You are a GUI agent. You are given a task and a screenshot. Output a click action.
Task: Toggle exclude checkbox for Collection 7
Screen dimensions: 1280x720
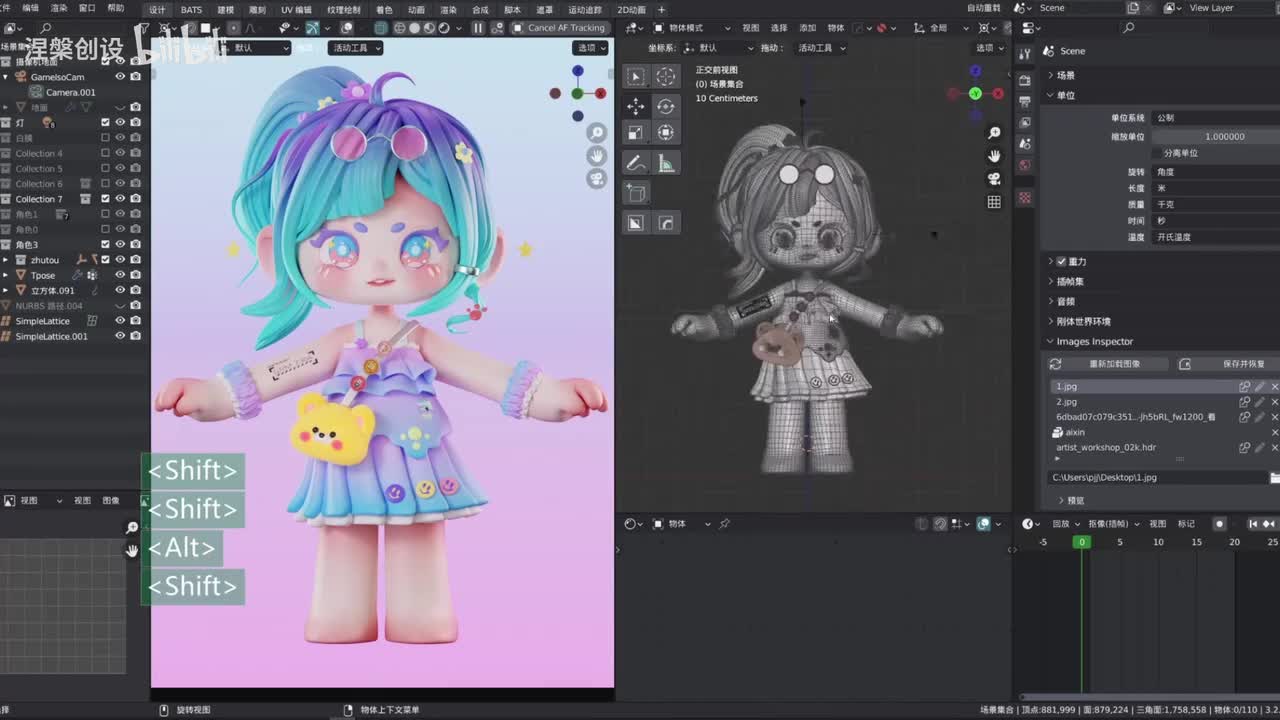(x=105, y=199)
